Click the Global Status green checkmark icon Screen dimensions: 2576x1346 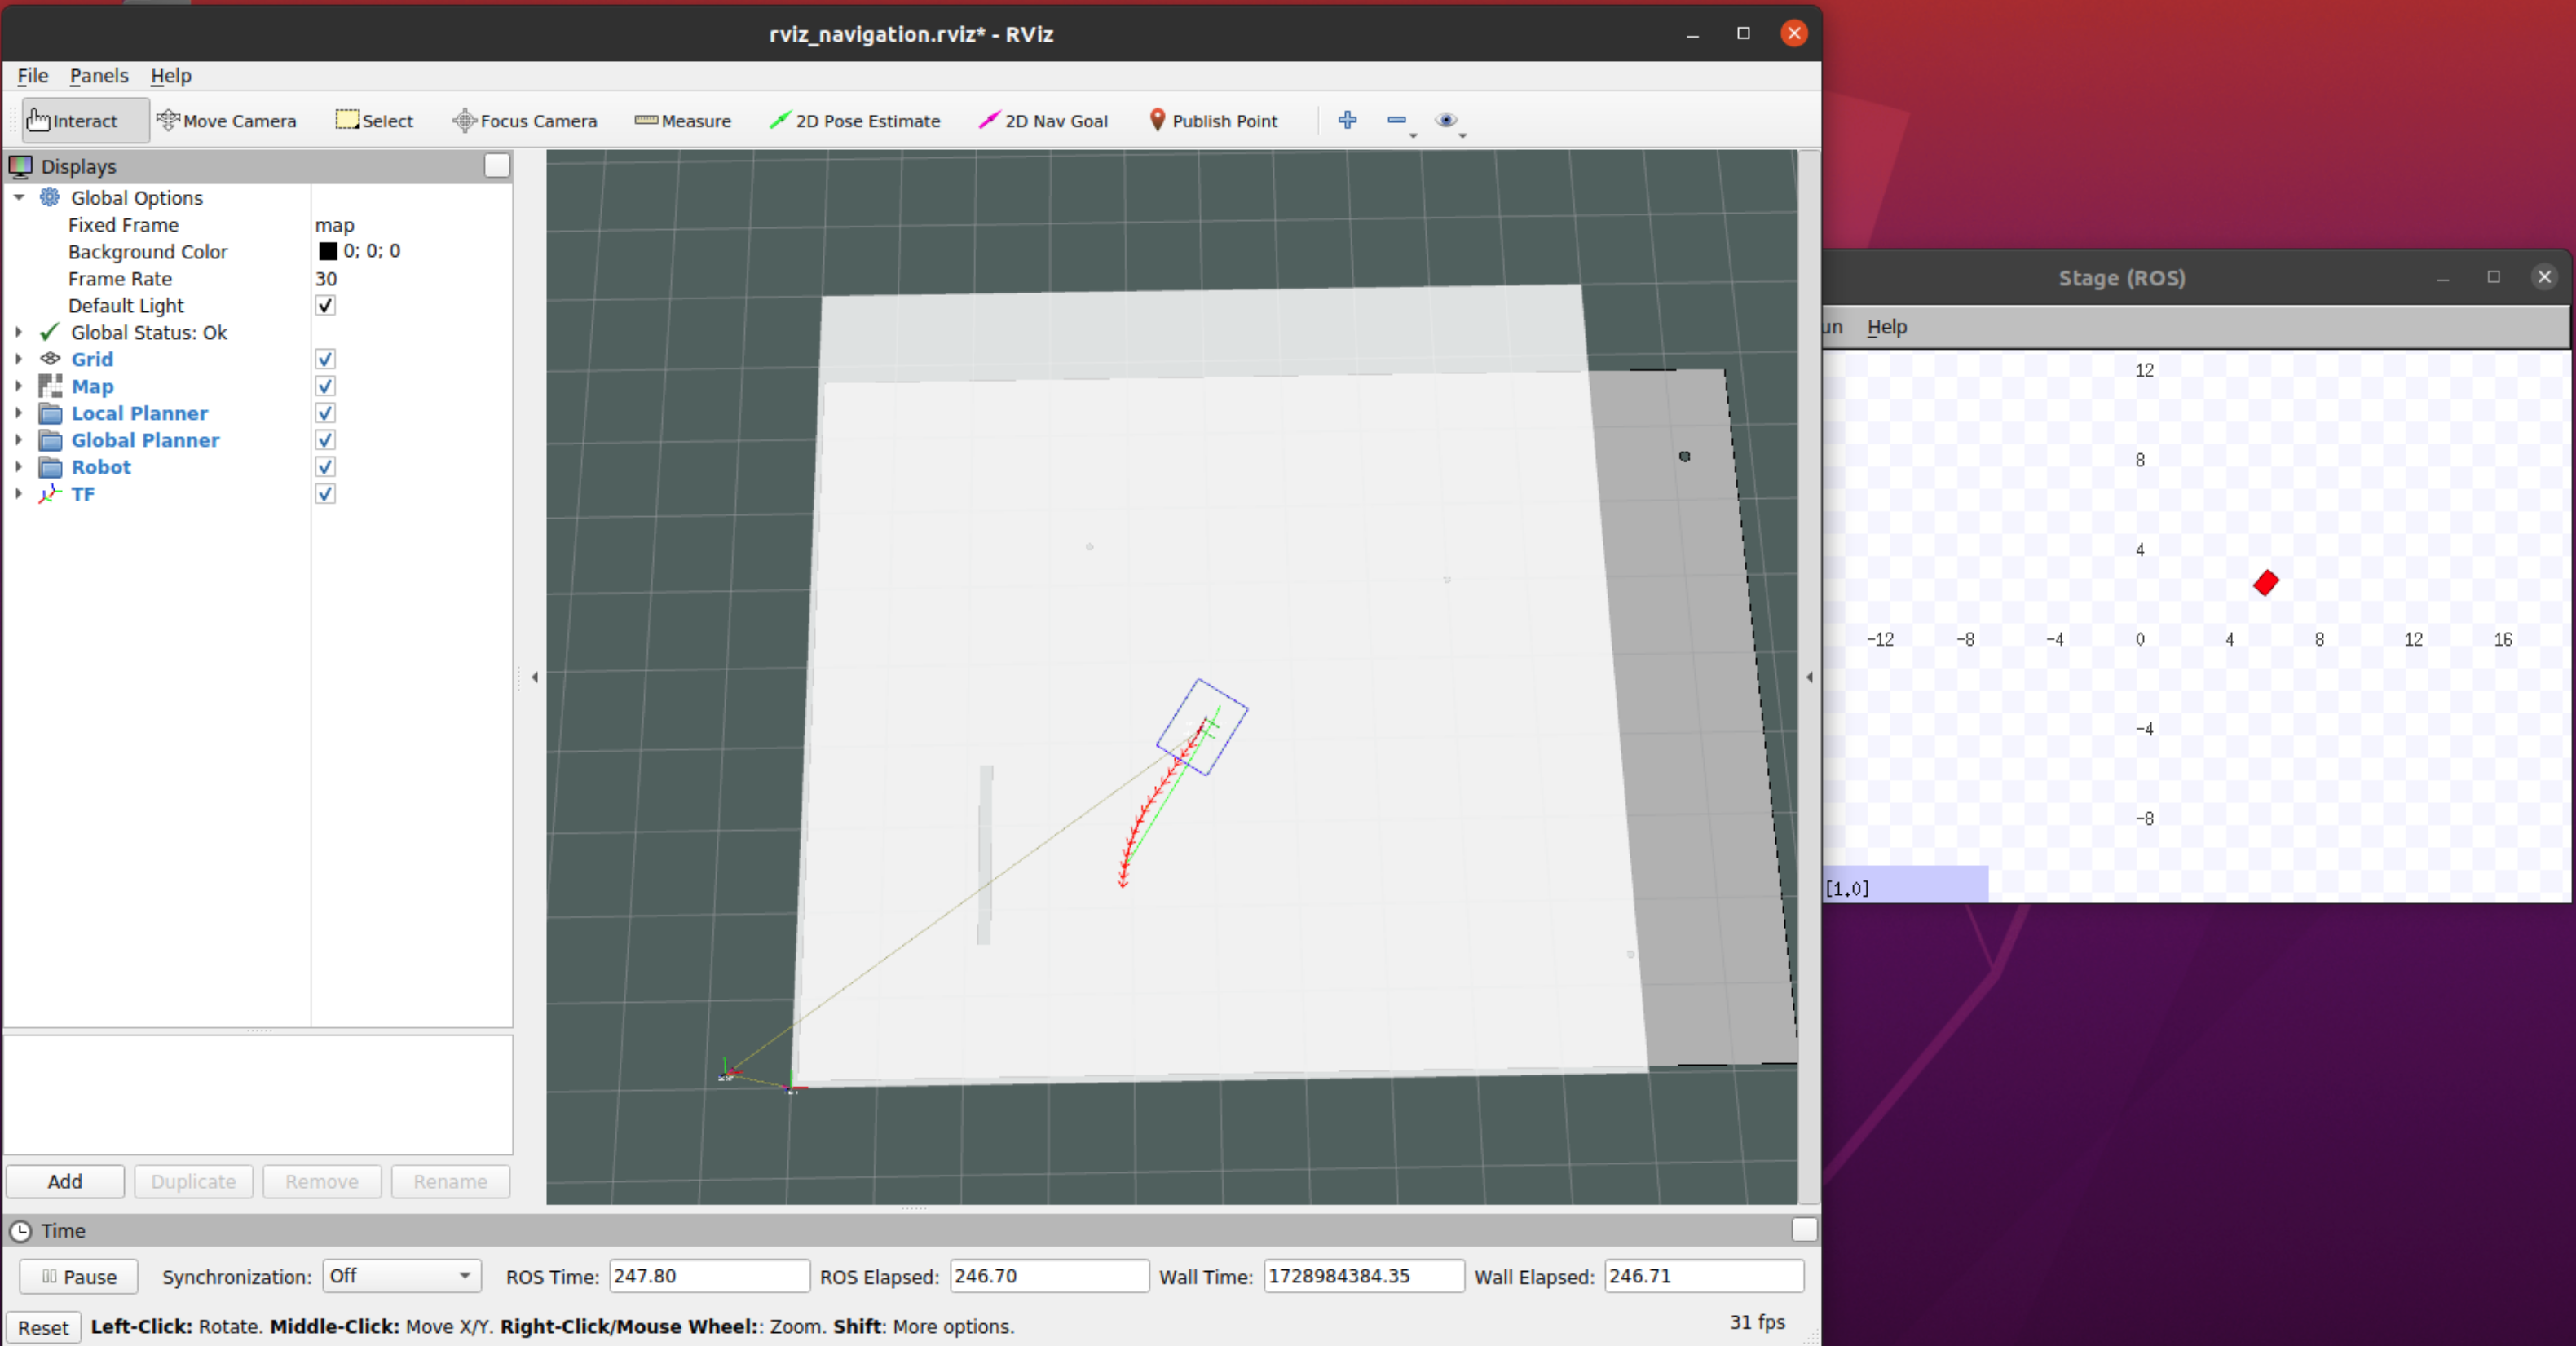[x=49, y=332]
